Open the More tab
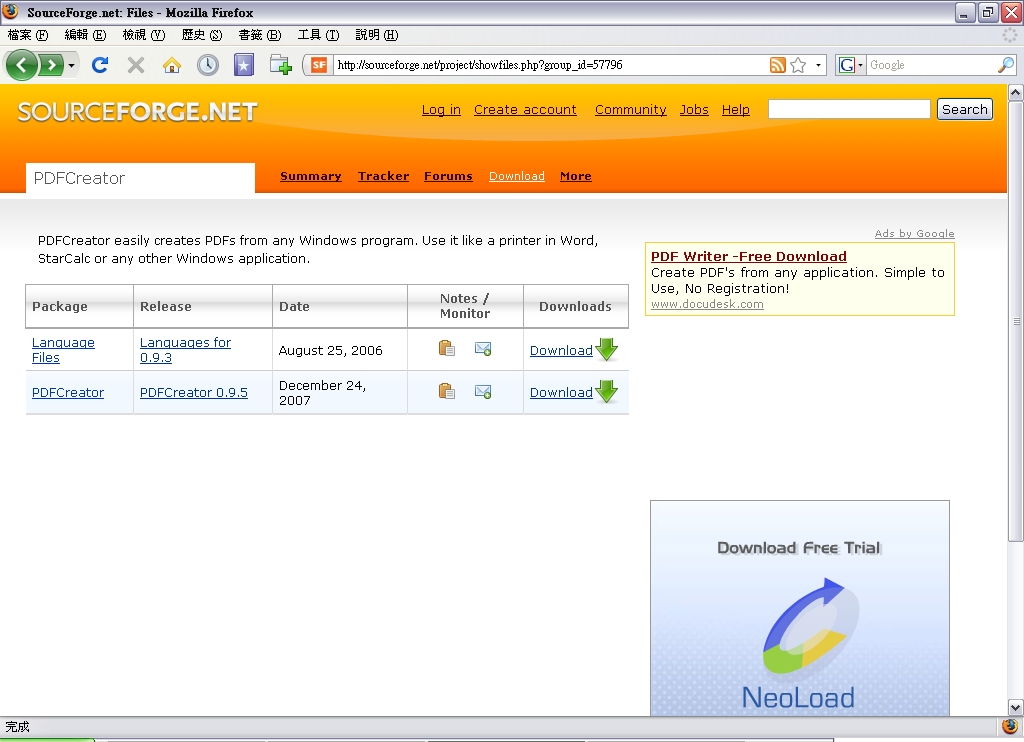Viewport: 1024px width, 742px height. 575,176
